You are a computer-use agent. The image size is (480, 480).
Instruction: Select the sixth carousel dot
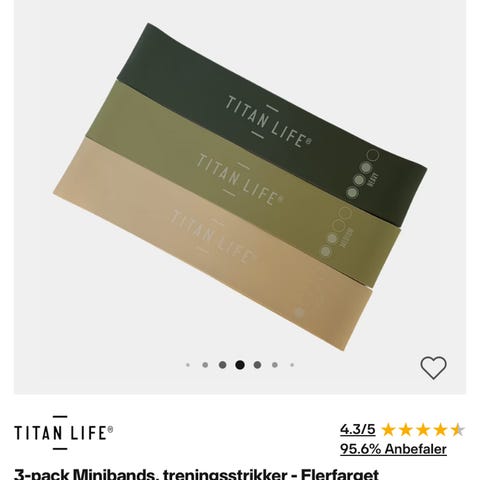point(275,365)
